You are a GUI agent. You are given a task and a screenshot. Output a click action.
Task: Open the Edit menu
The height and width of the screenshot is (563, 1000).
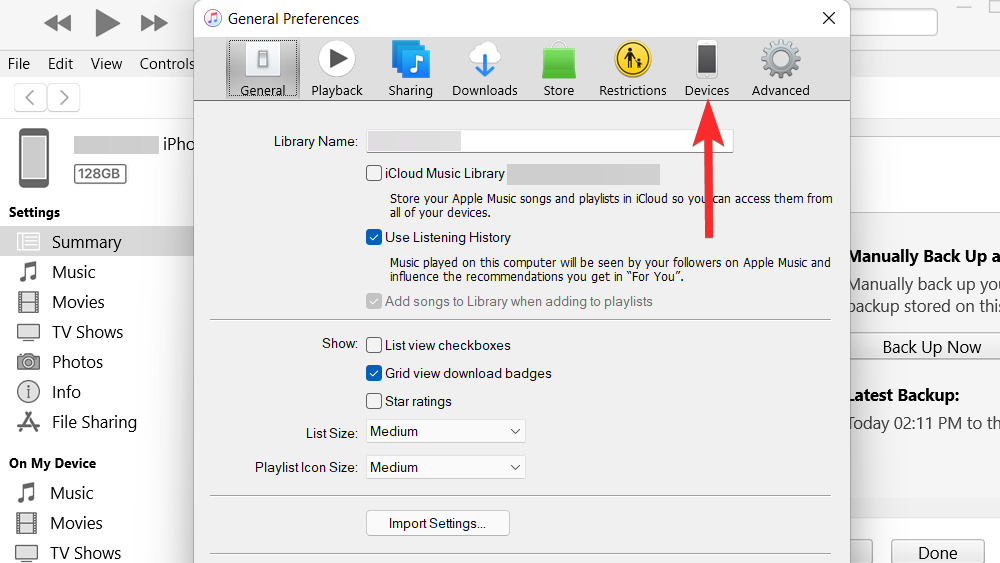click(x=60, y=63)
